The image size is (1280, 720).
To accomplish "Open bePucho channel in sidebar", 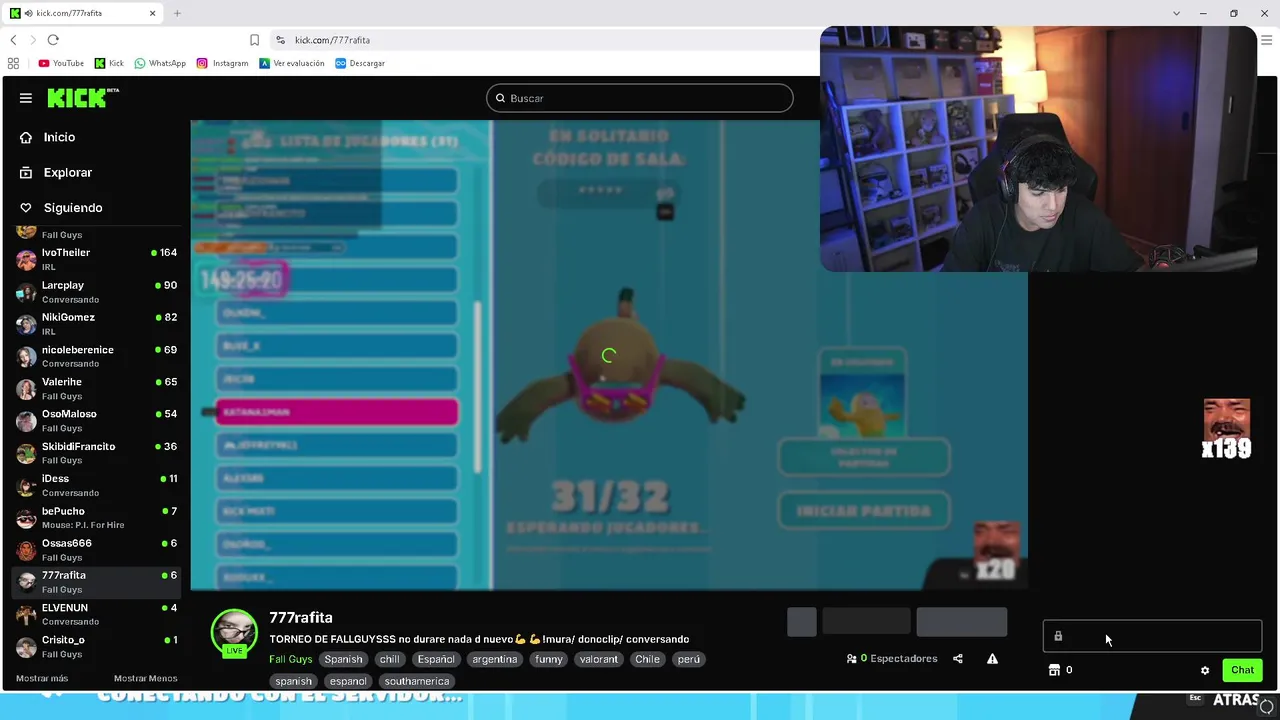I will pos(96,518).
